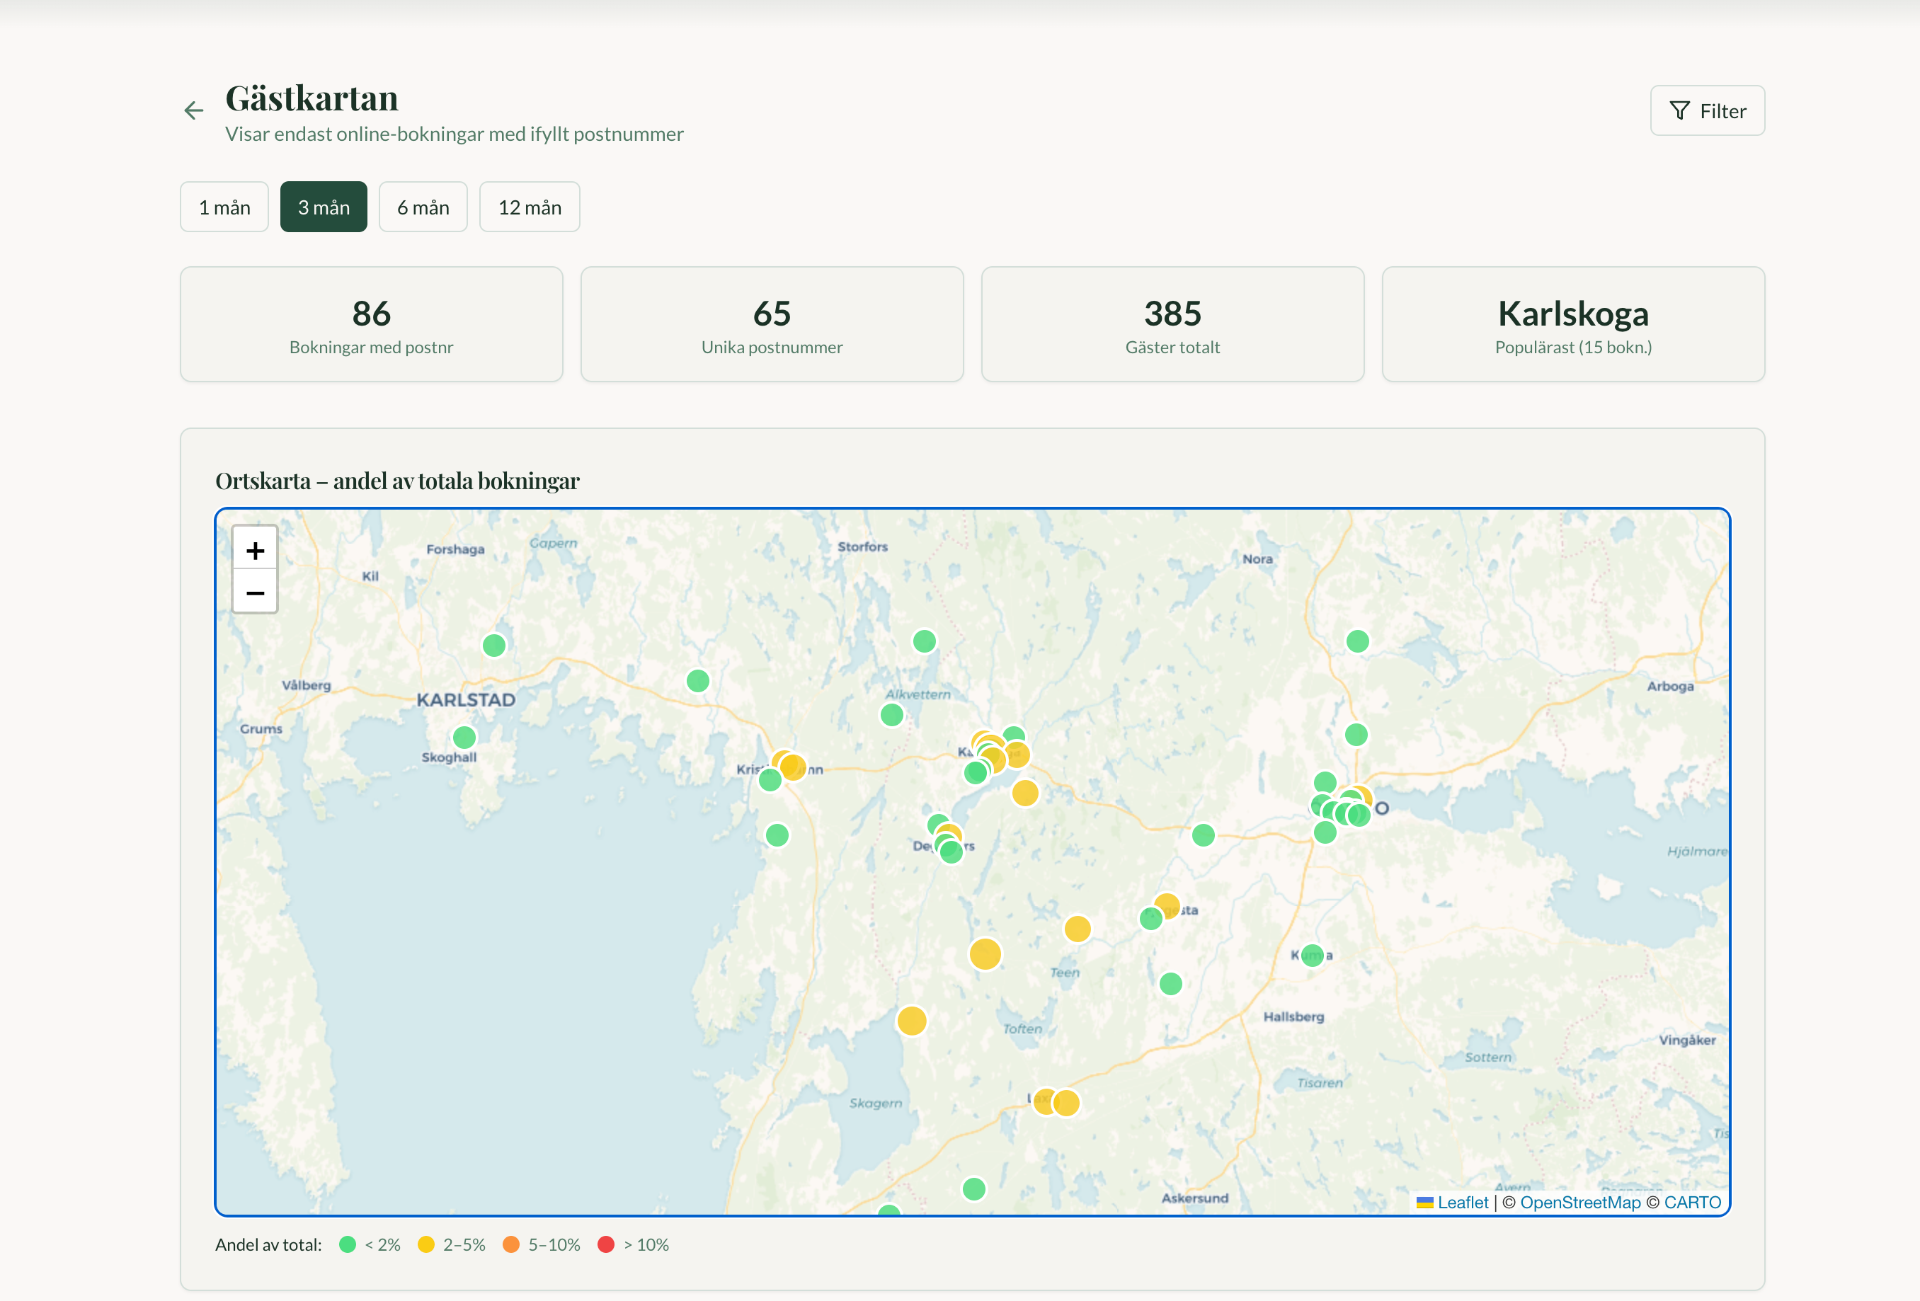The height and width of the screenshot is (1301, 1920).
Task: Click the Hallsberg label on map
Action: pos(1293,1017)
